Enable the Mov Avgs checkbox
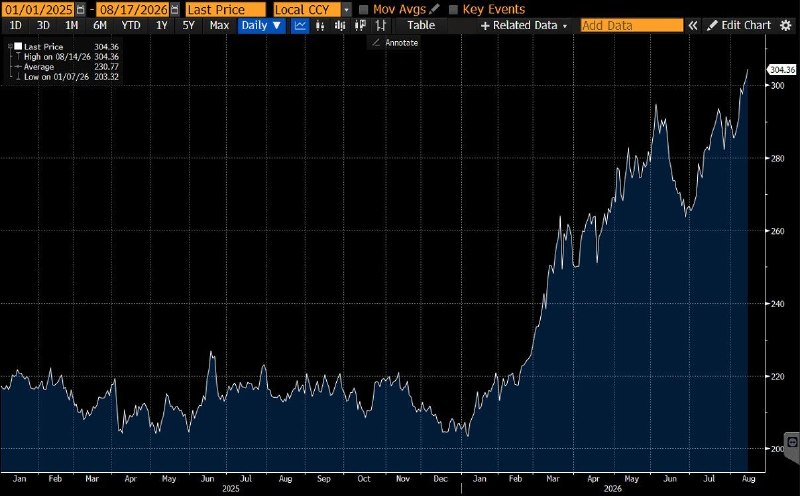 coord(363,10)
